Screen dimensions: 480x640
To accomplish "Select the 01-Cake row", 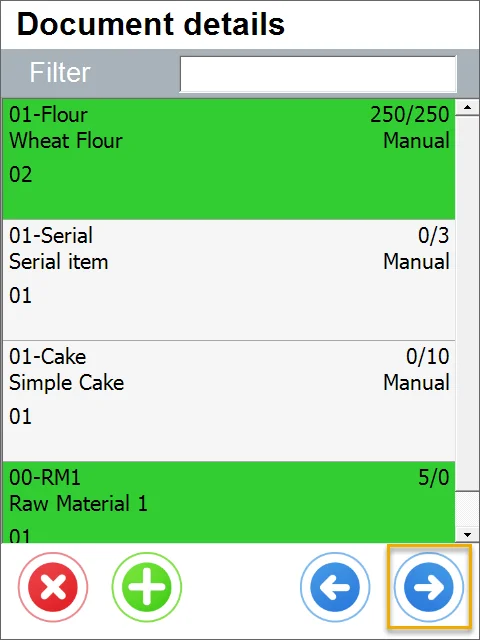I will click(229, 401).
